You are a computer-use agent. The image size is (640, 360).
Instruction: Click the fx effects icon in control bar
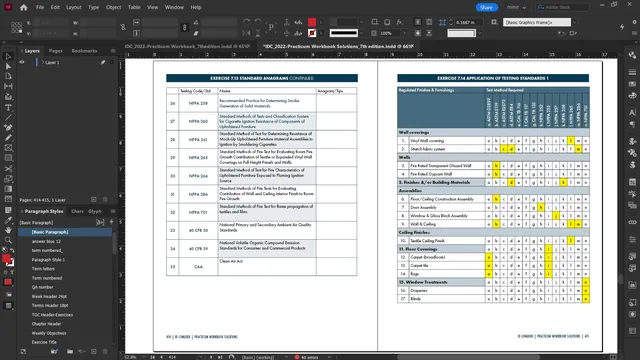tap(400, 22)
